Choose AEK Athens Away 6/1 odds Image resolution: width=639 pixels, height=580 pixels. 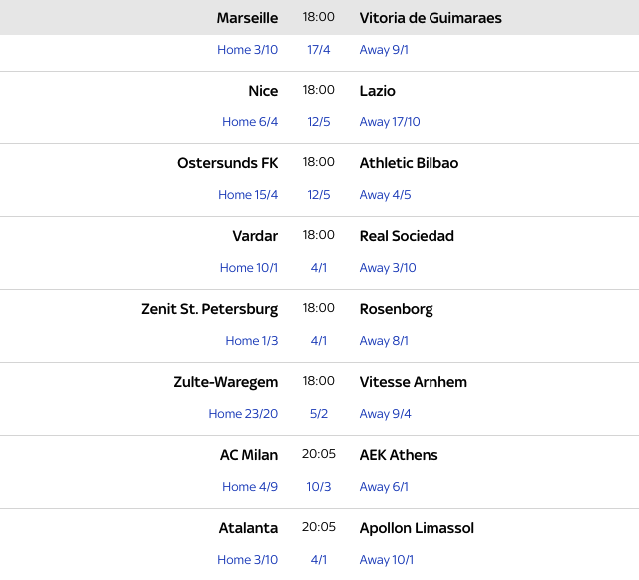pyautogui.click(x=384, y=487)
